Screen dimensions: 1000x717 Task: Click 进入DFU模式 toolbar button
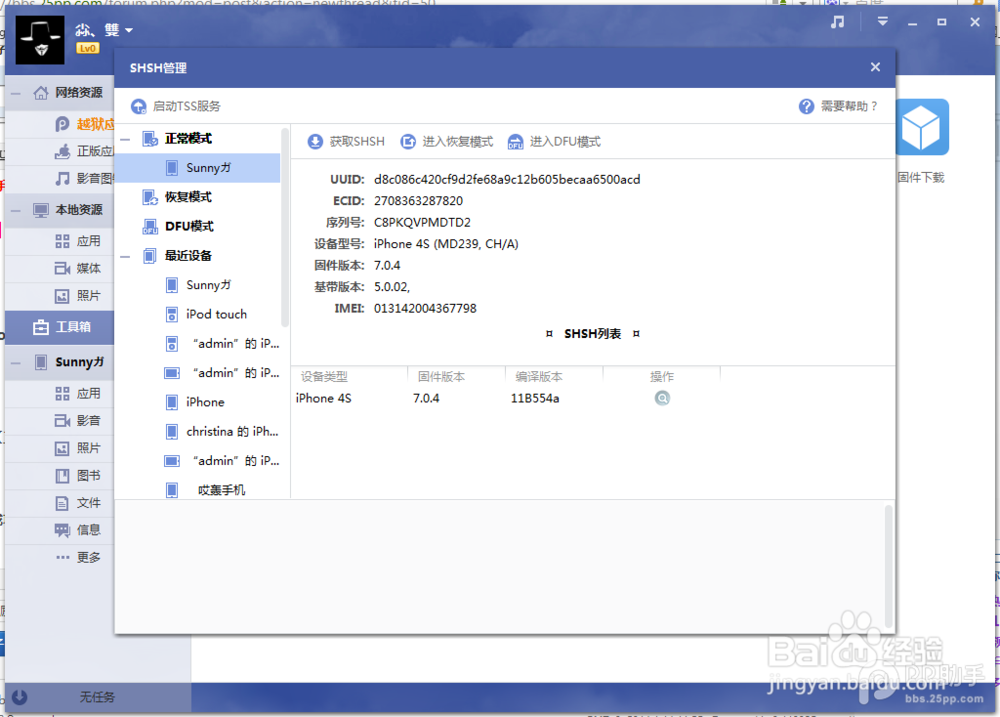[x=554, y=142]
